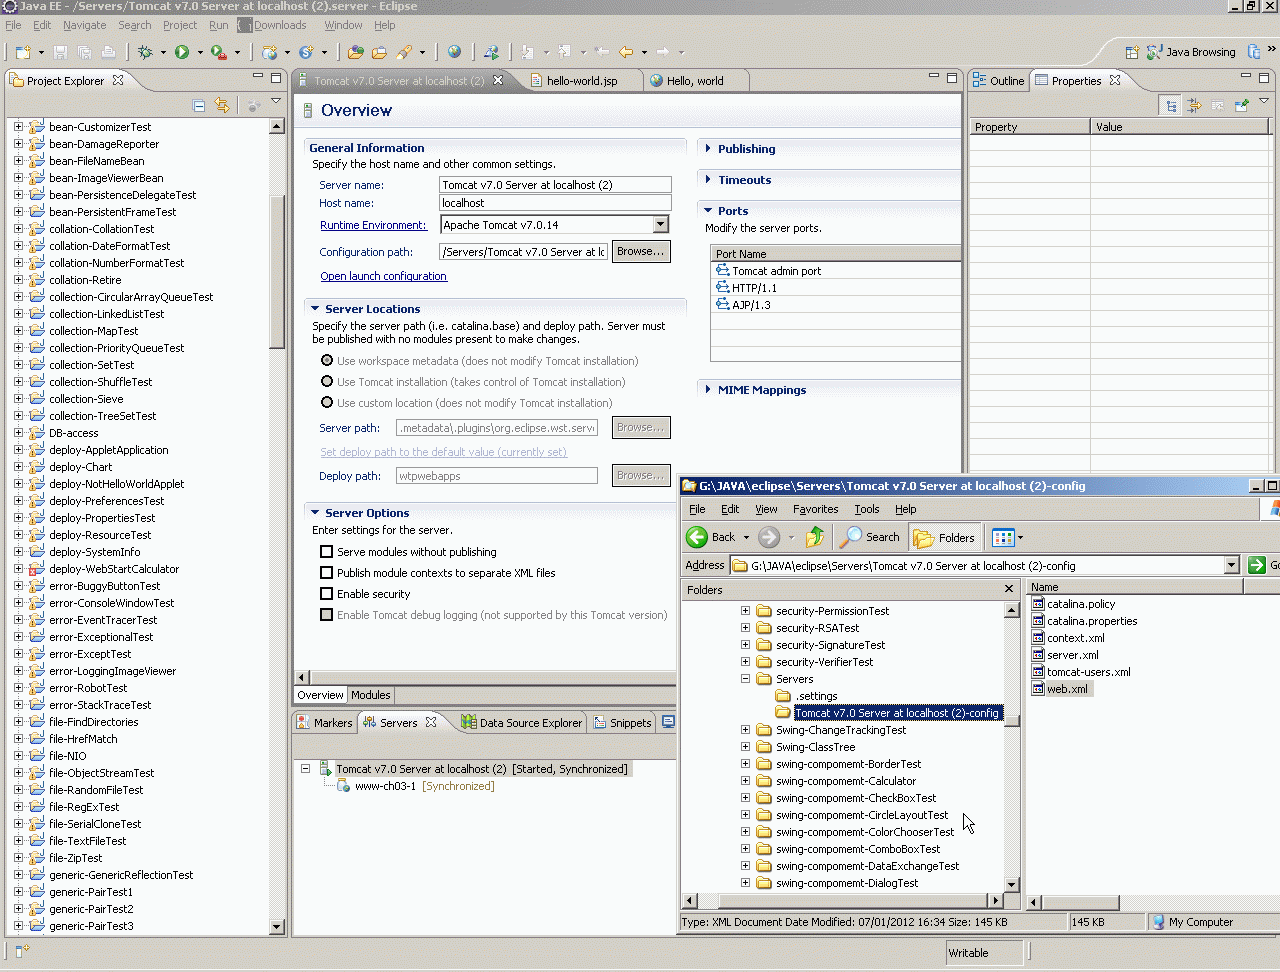Open the Runtime Environment dropdown
Image resolution: width=1280 pixels, height=972 pixels.
click(660, 225)
